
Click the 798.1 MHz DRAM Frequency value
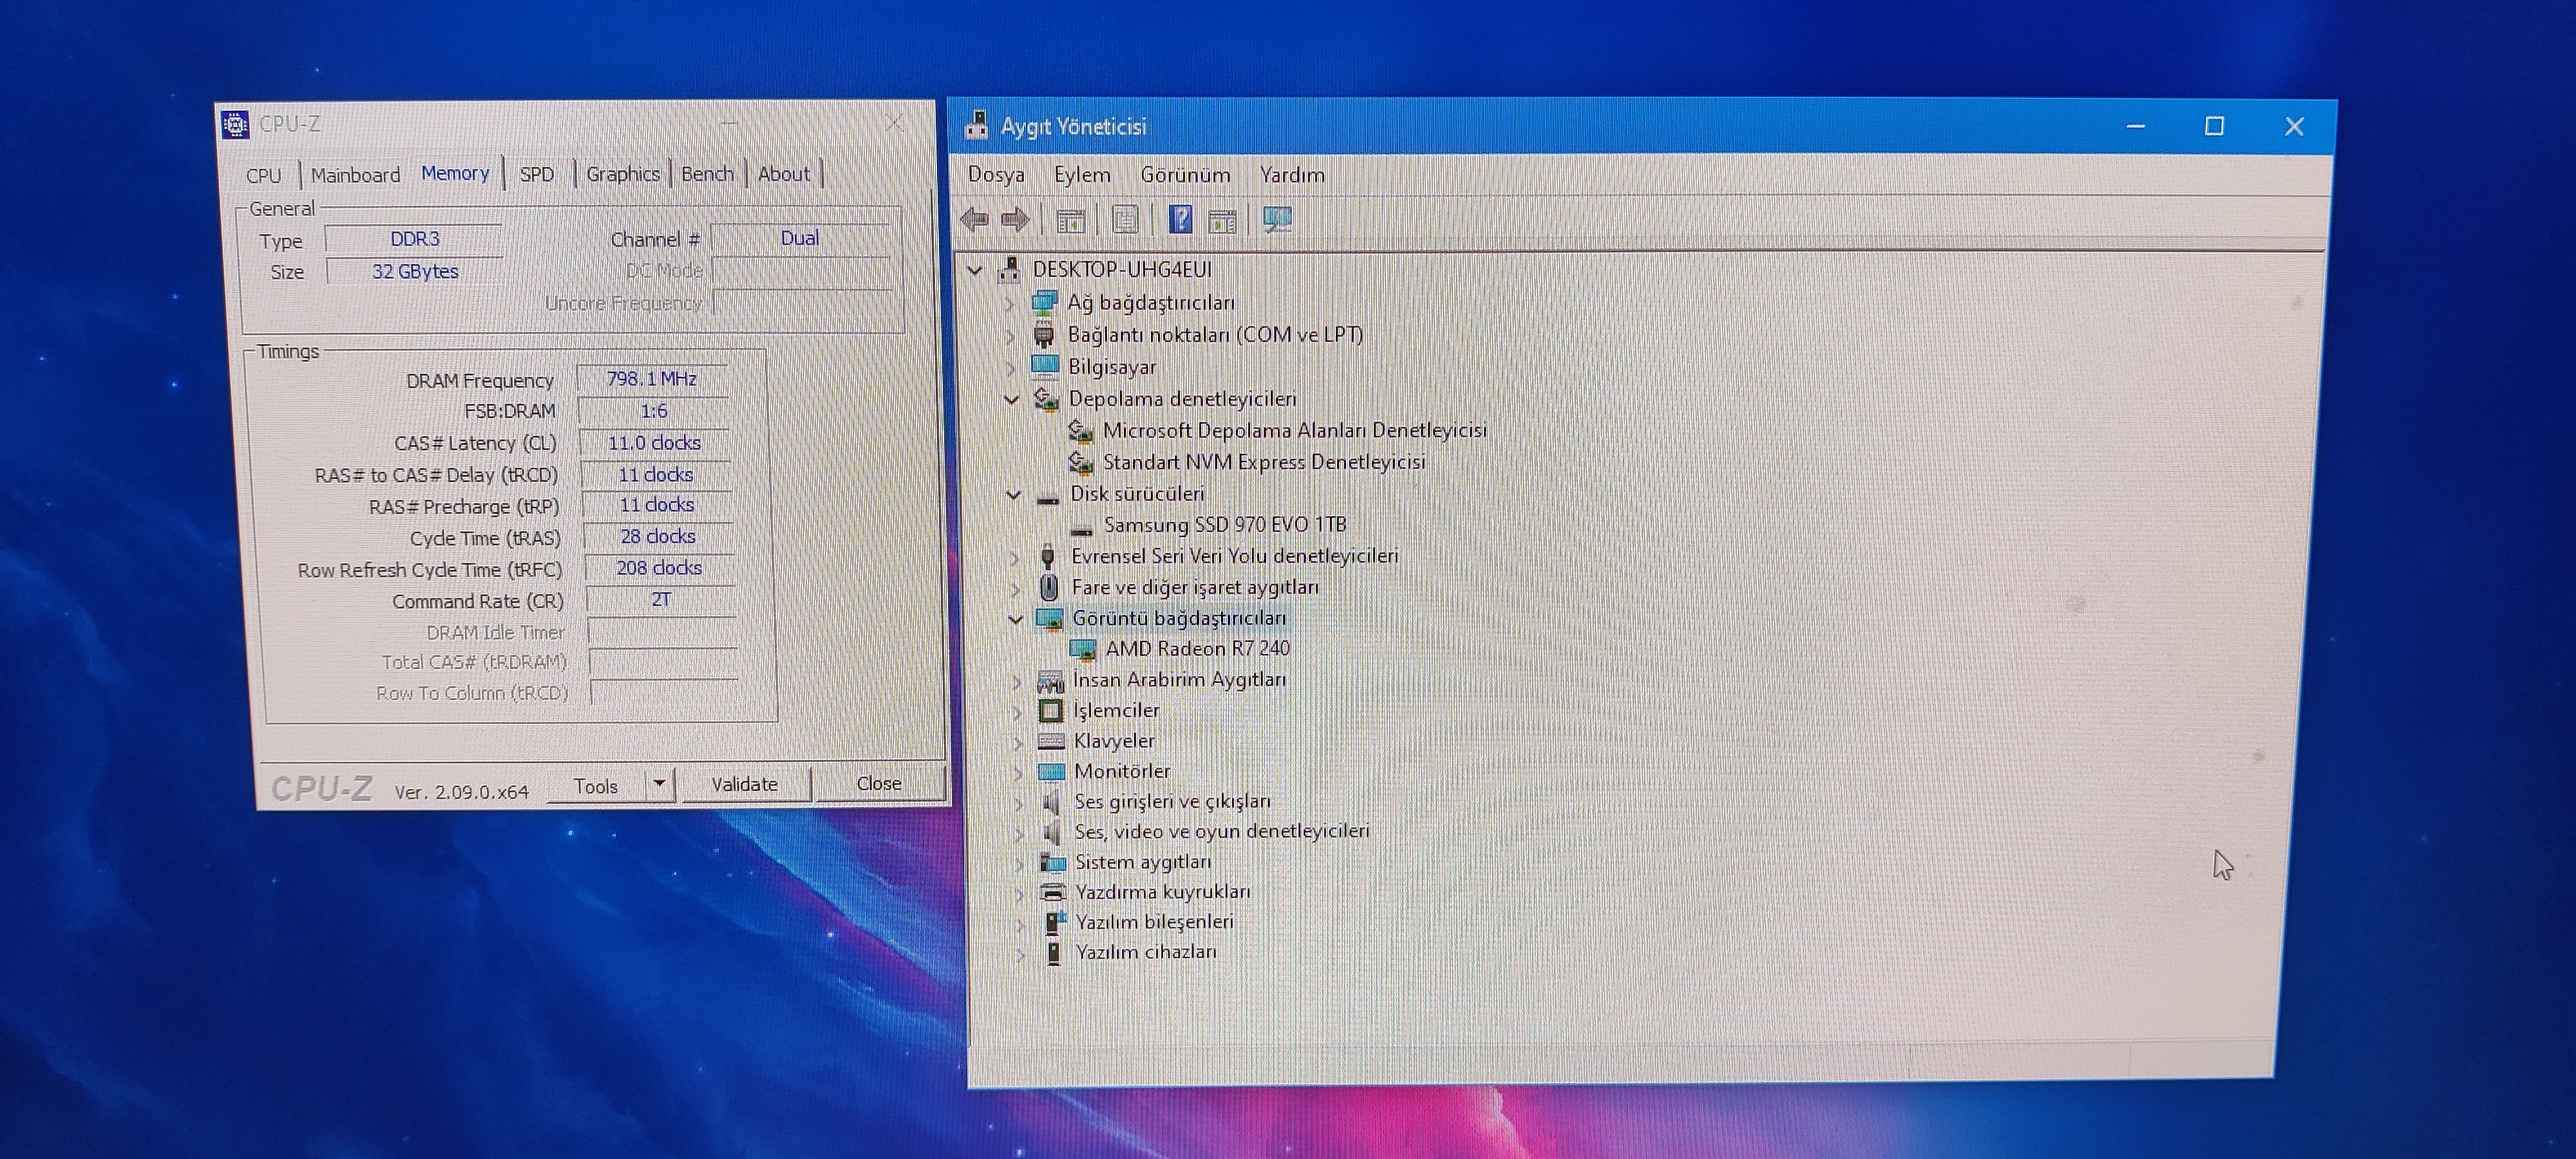pos(652,379)
